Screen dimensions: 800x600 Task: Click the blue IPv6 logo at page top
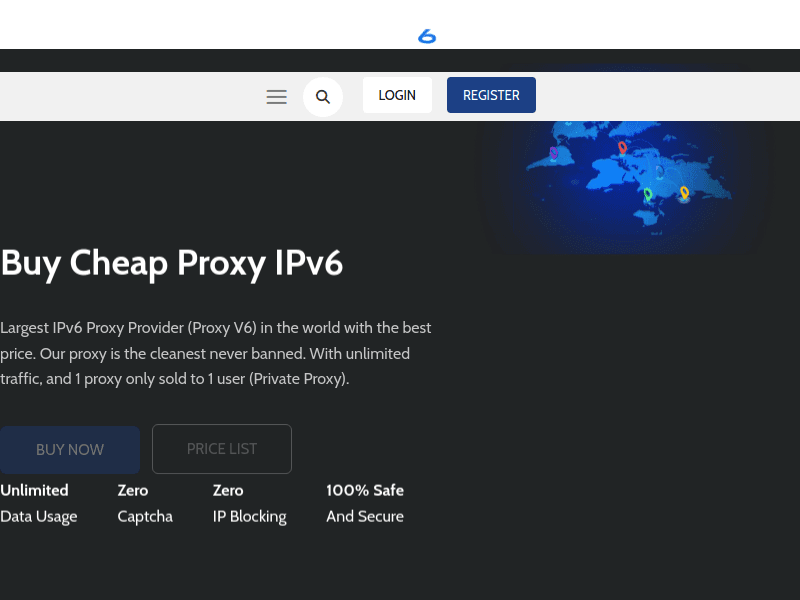click(x=427, y=36)
